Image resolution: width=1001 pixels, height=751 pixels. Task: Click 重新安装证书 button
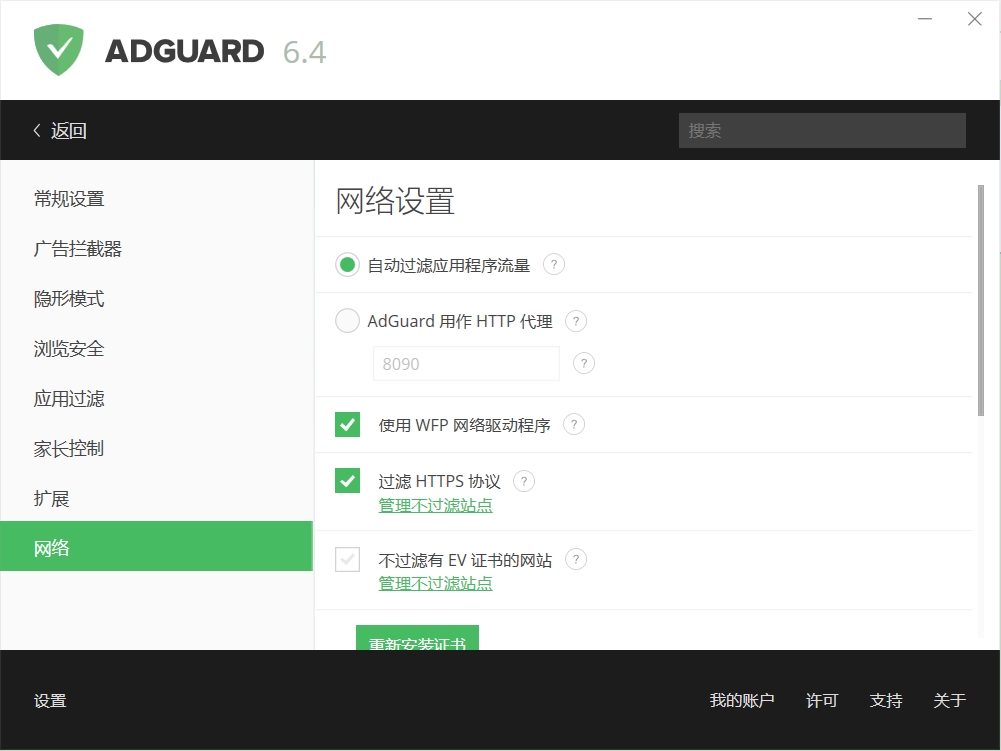click(x=418, y=638)
